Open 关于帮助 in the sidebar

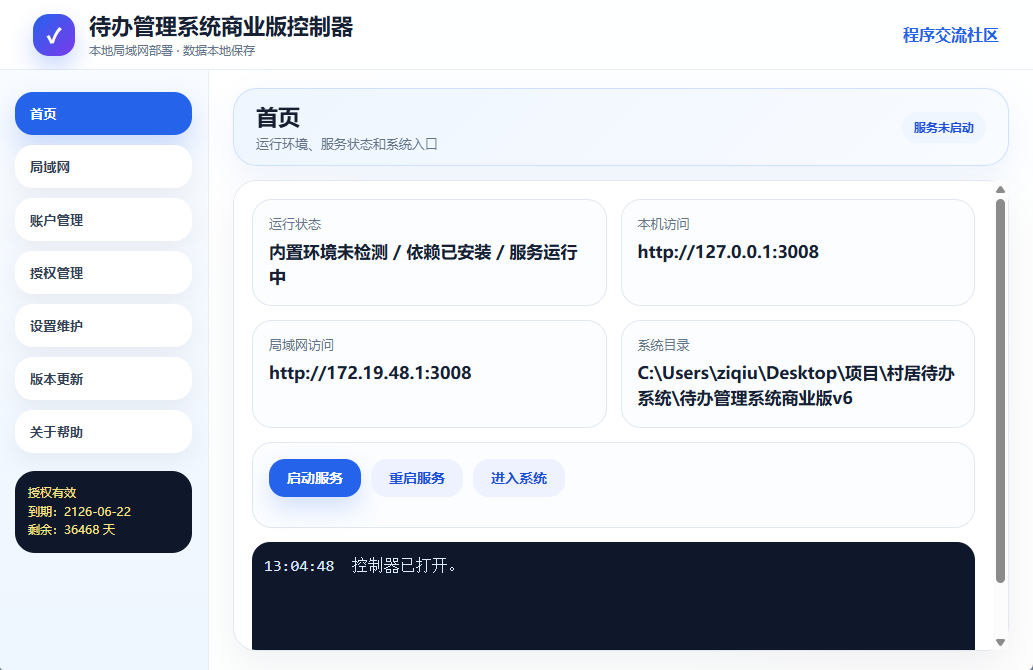103,432
